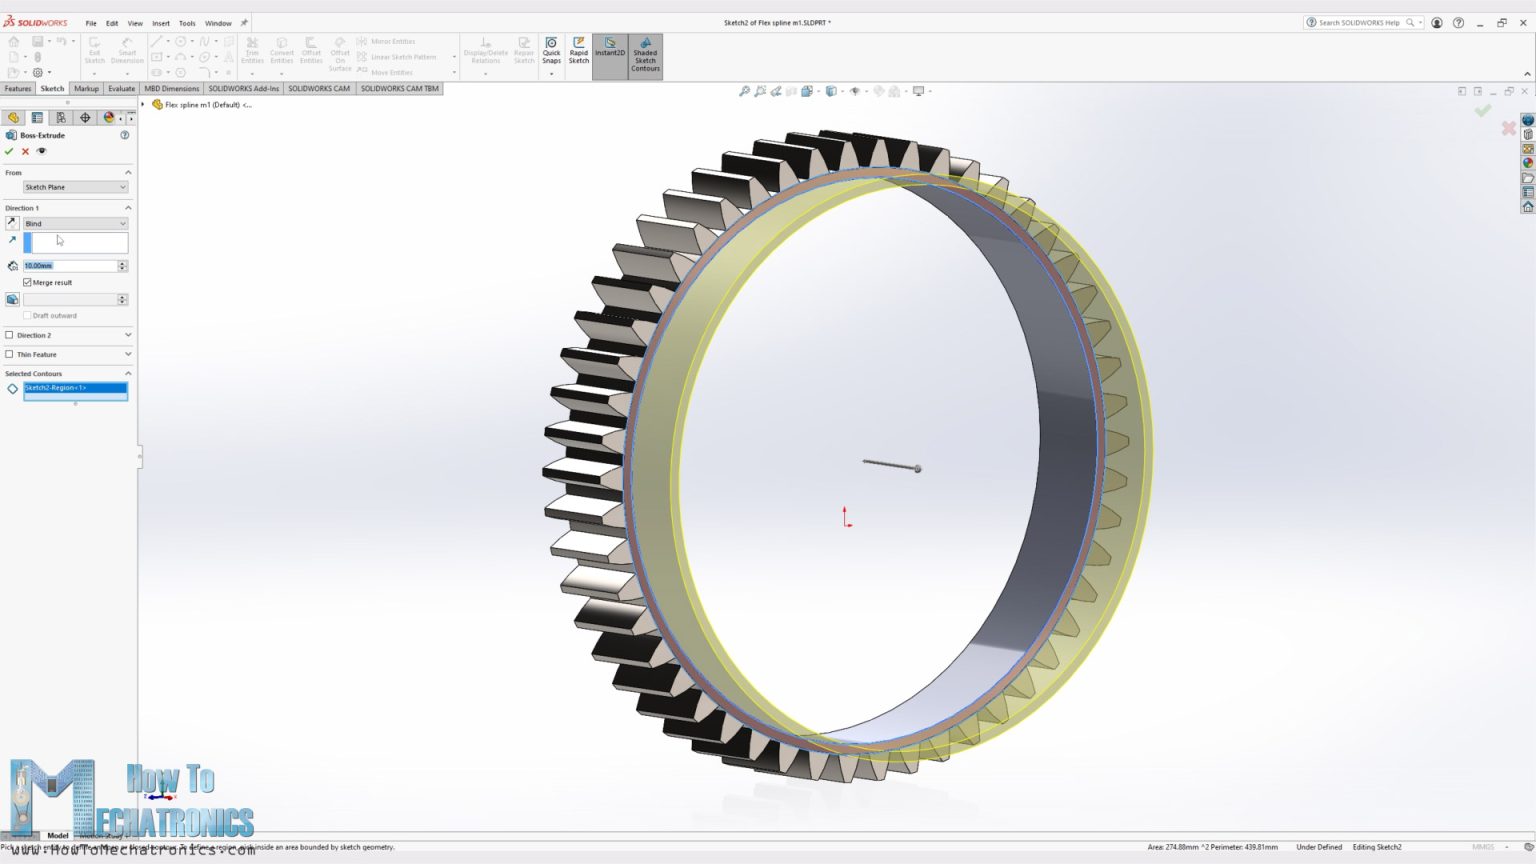Viewport: 1536px width, 864px height.
Task: Toggle Shaded Sketch Contours
Action: click(645, 52)
